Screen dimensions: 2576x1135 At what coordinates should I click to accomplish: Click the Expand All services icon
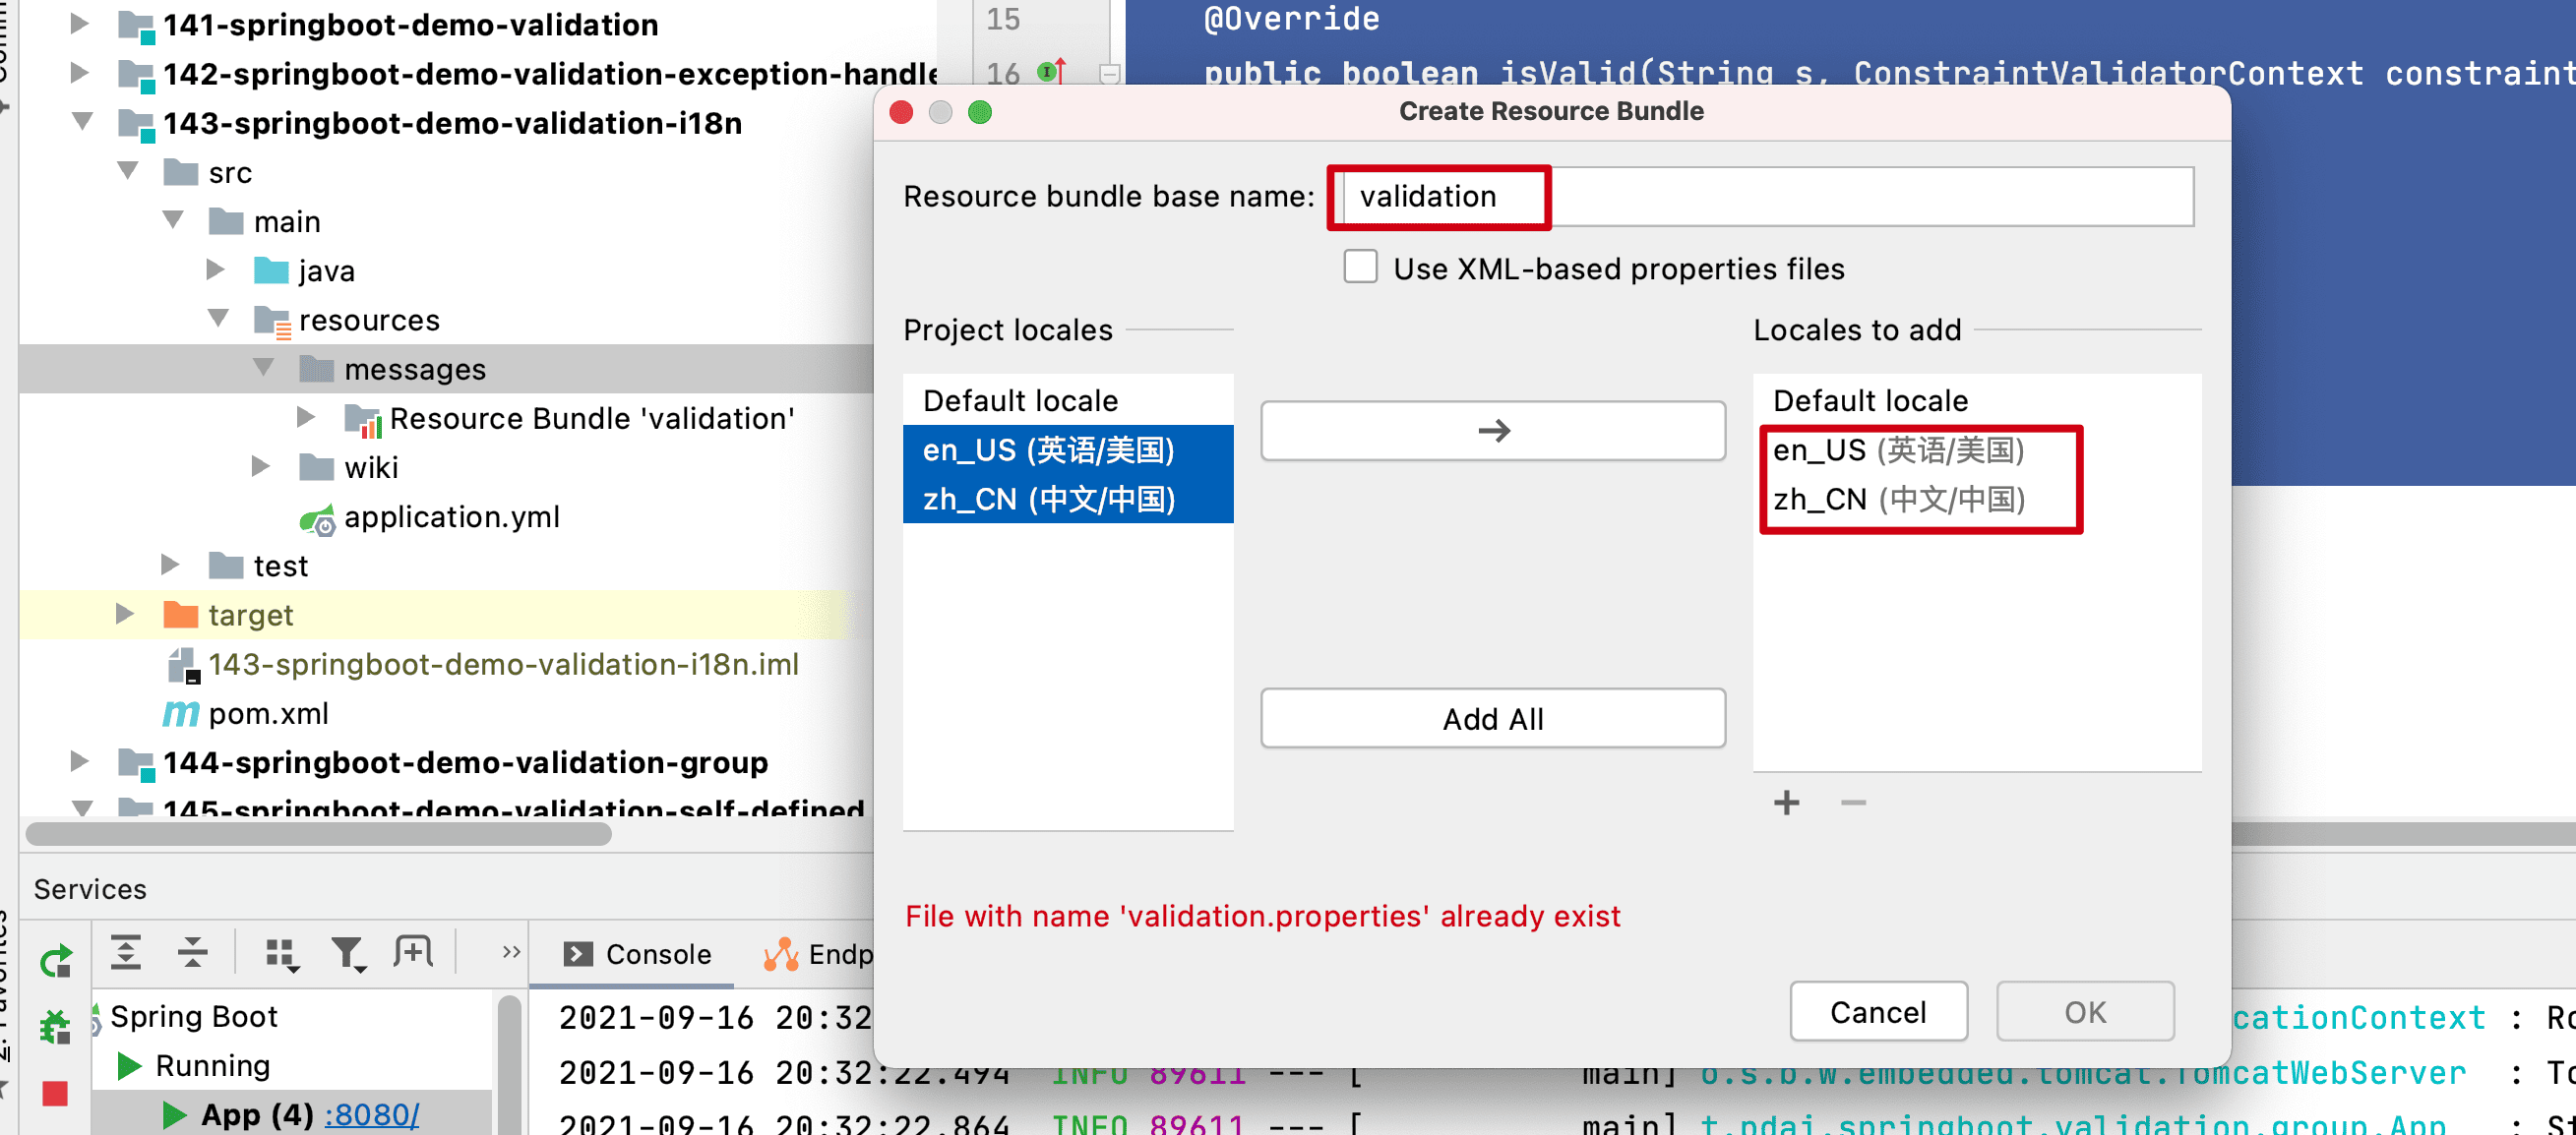[x=125, y=953]
